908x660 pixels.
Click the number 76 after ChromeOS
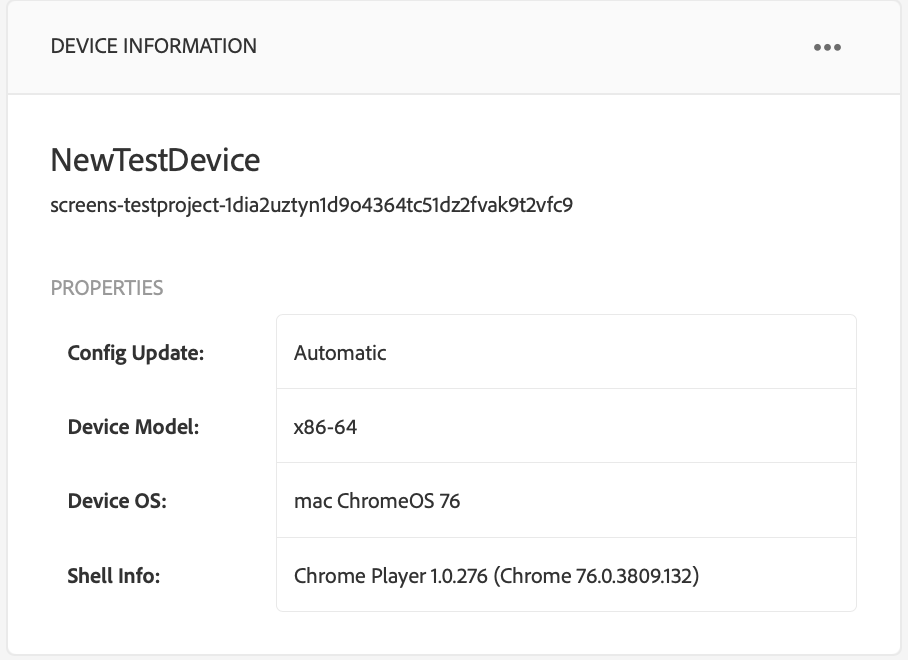(x=449, y=501)
